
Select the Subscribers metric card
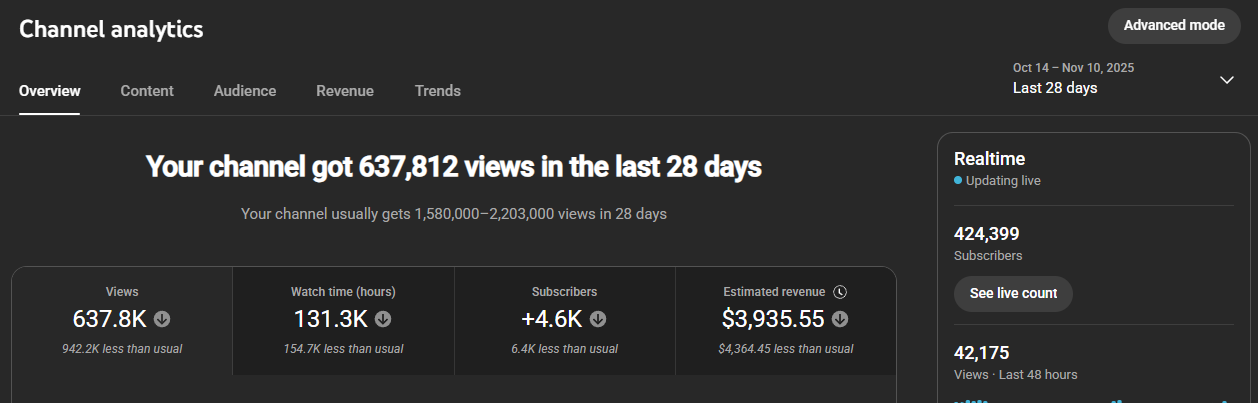pyautogui.click(x=565, y=321)
